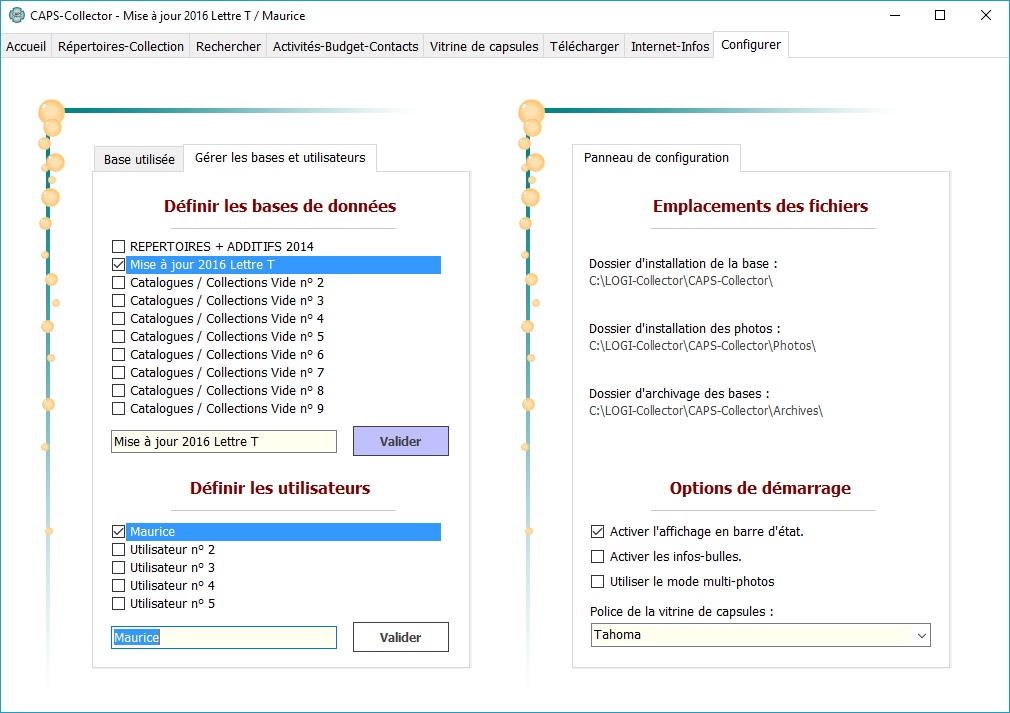Maximize the CAPS-Collector window
1010x713 pixels.
(x=940, y=15)
